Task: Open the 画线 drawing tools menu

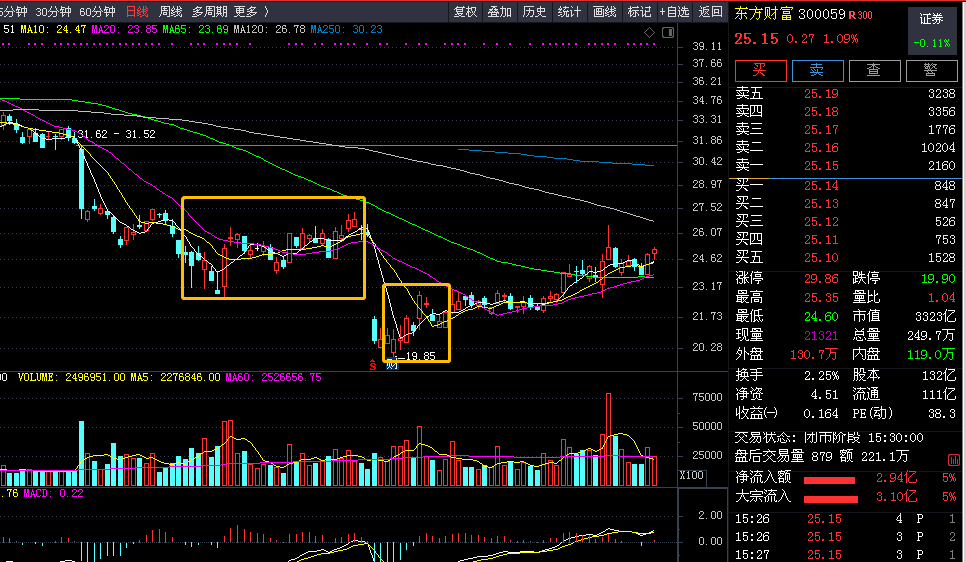Action: click(604, 11)
